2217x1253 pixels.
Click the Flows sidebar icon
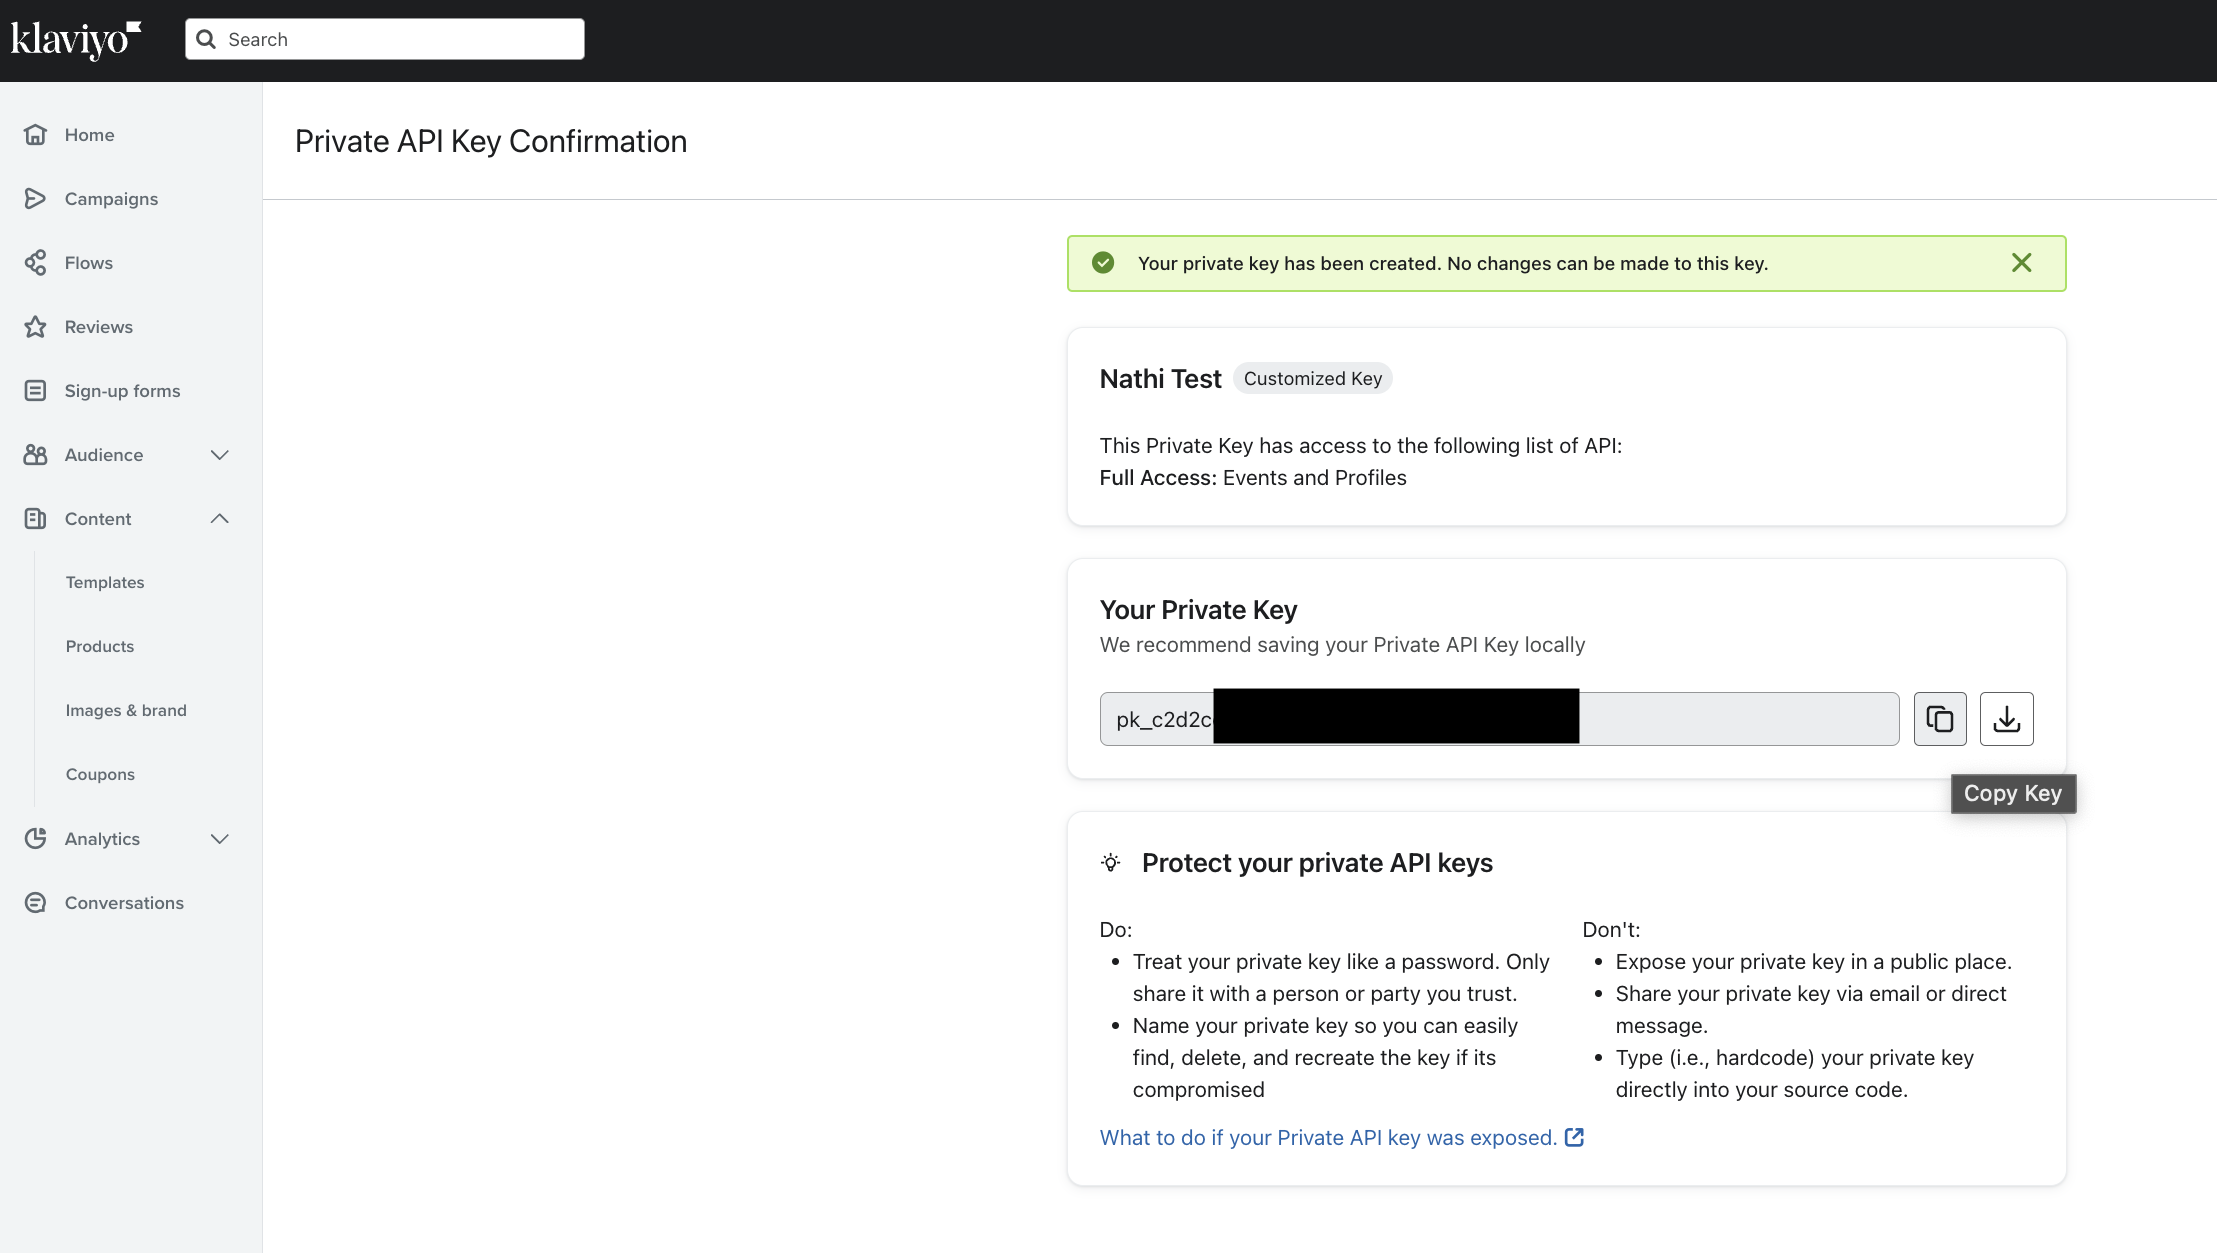[36, 263]
